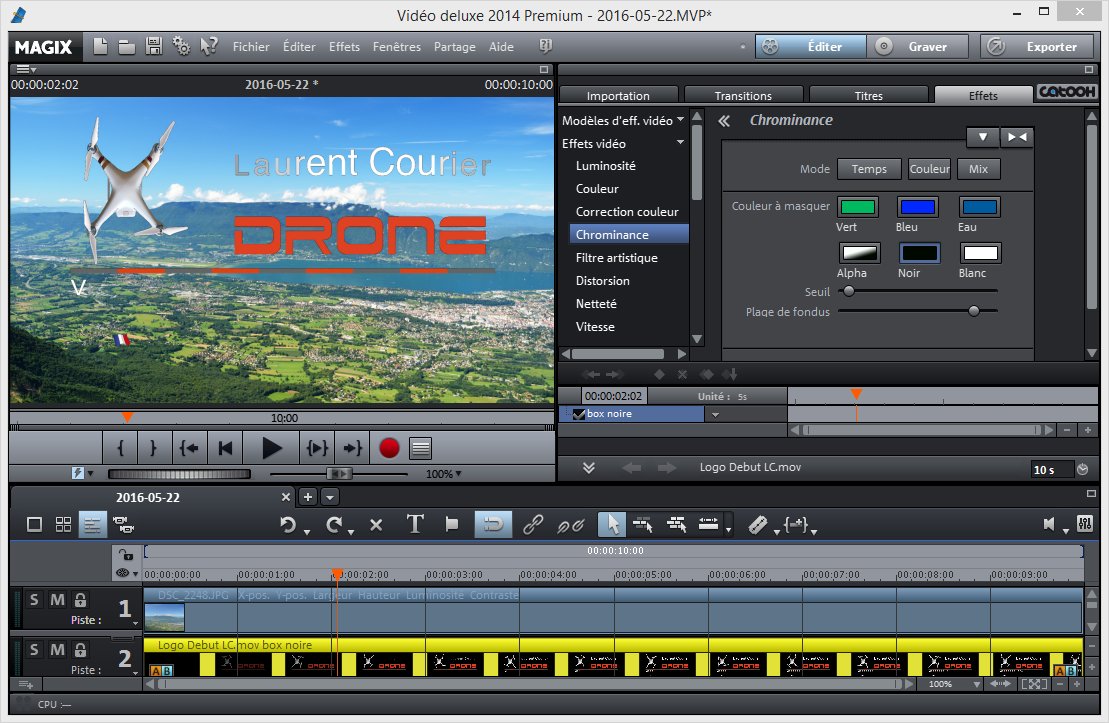Screen dimensions: 1109x723
Task: Switch to the Importation tab
Action: 618,96
